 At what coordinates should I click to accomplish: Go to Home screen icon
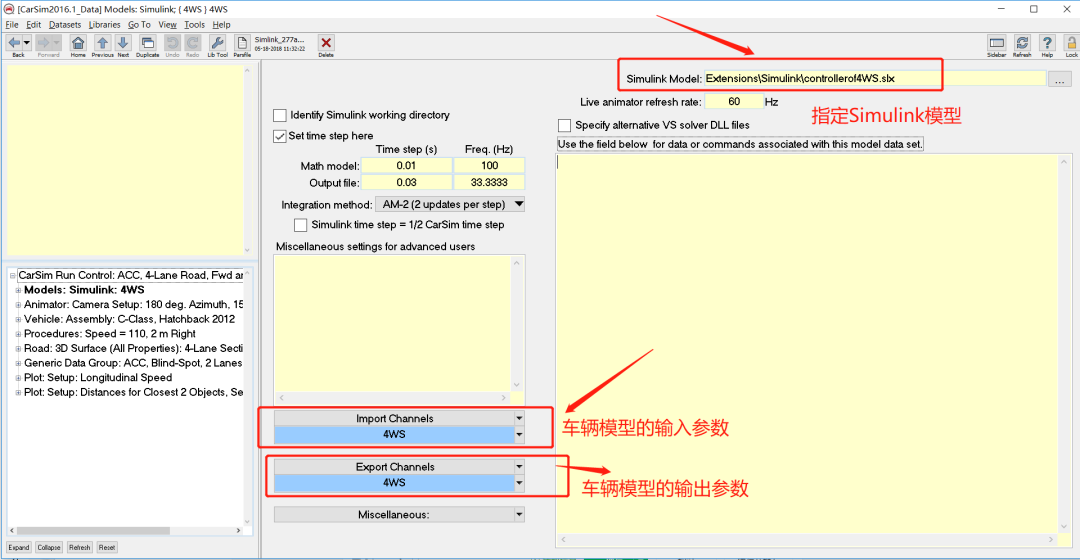click(78, 43)
